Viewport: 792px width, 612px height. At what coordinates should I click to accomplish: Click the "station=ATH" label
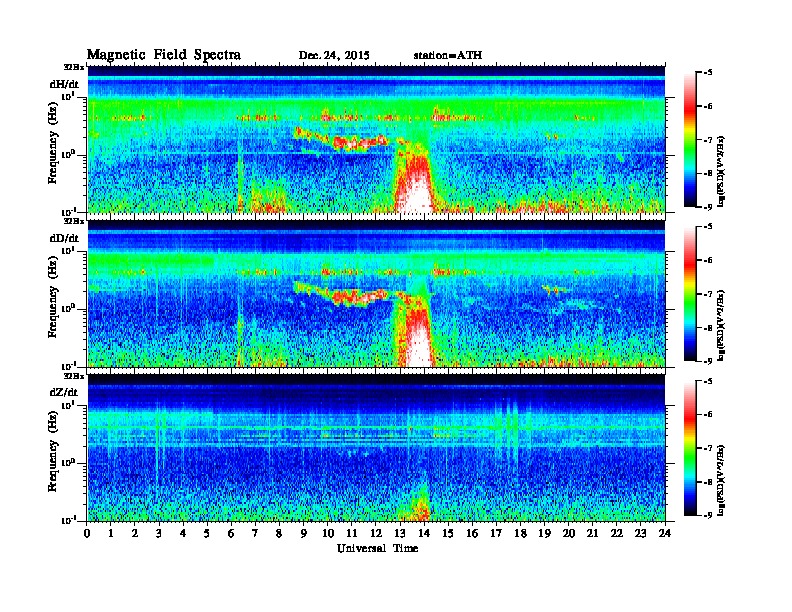point(448,55)
